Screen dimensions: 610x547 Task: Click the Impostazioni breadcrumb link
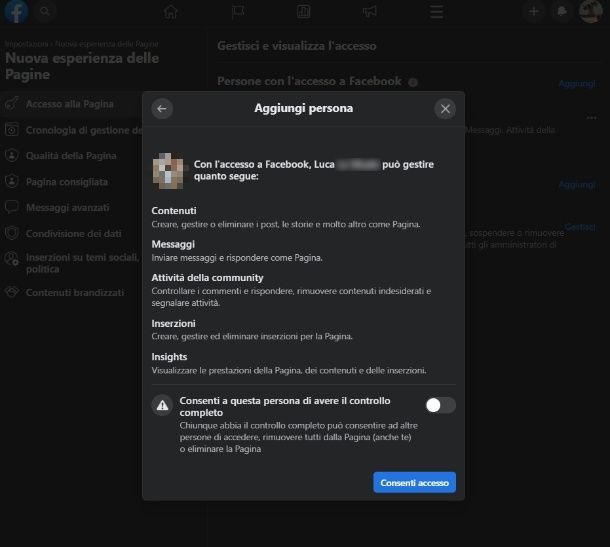pos(26,44)
